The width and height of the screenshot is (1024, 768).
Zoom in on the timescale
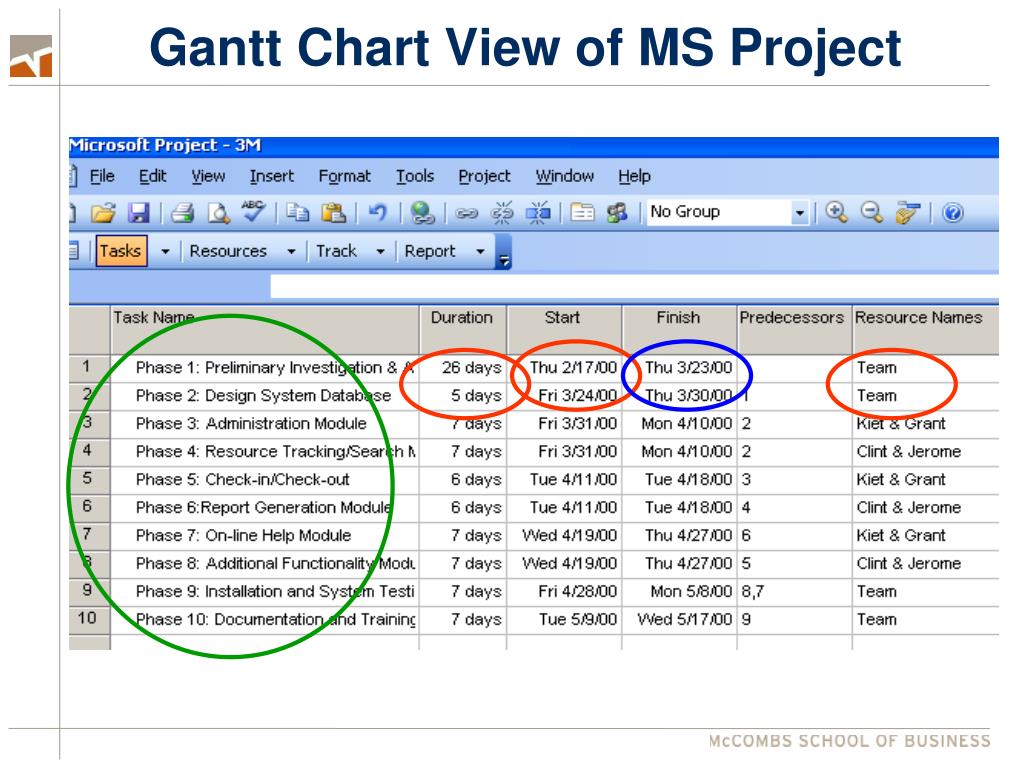(x=836, y=212)
